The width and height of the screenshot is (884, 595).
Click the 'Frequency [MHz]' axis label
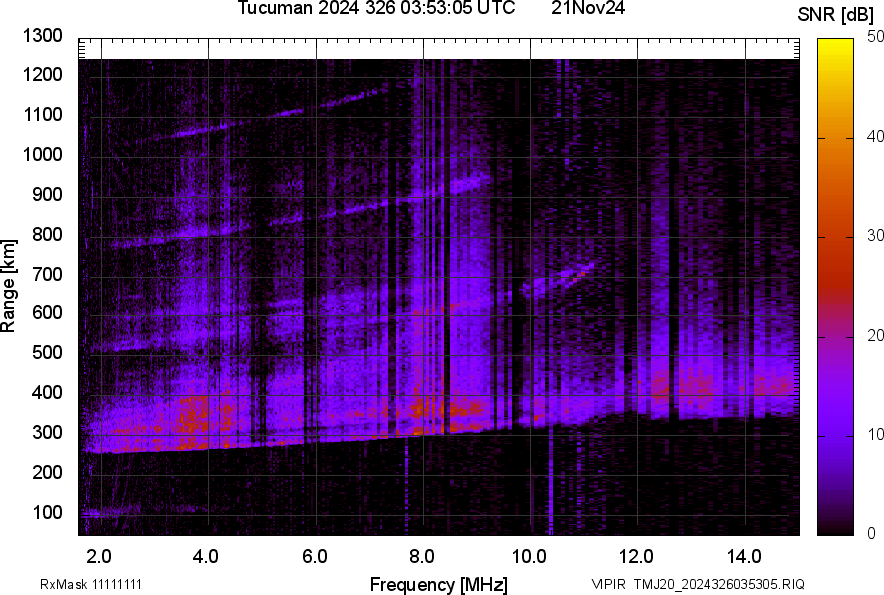point(438,584)
